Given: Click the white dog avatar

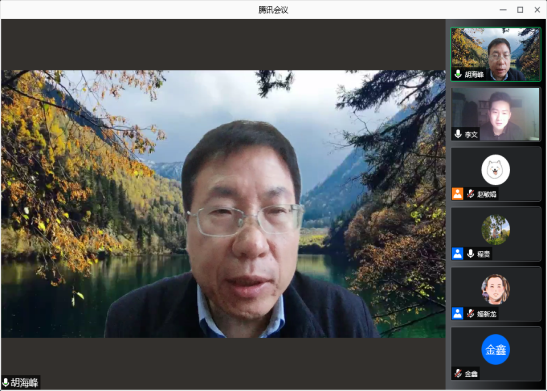Looking at the screenshot, I should click(495, 170).
